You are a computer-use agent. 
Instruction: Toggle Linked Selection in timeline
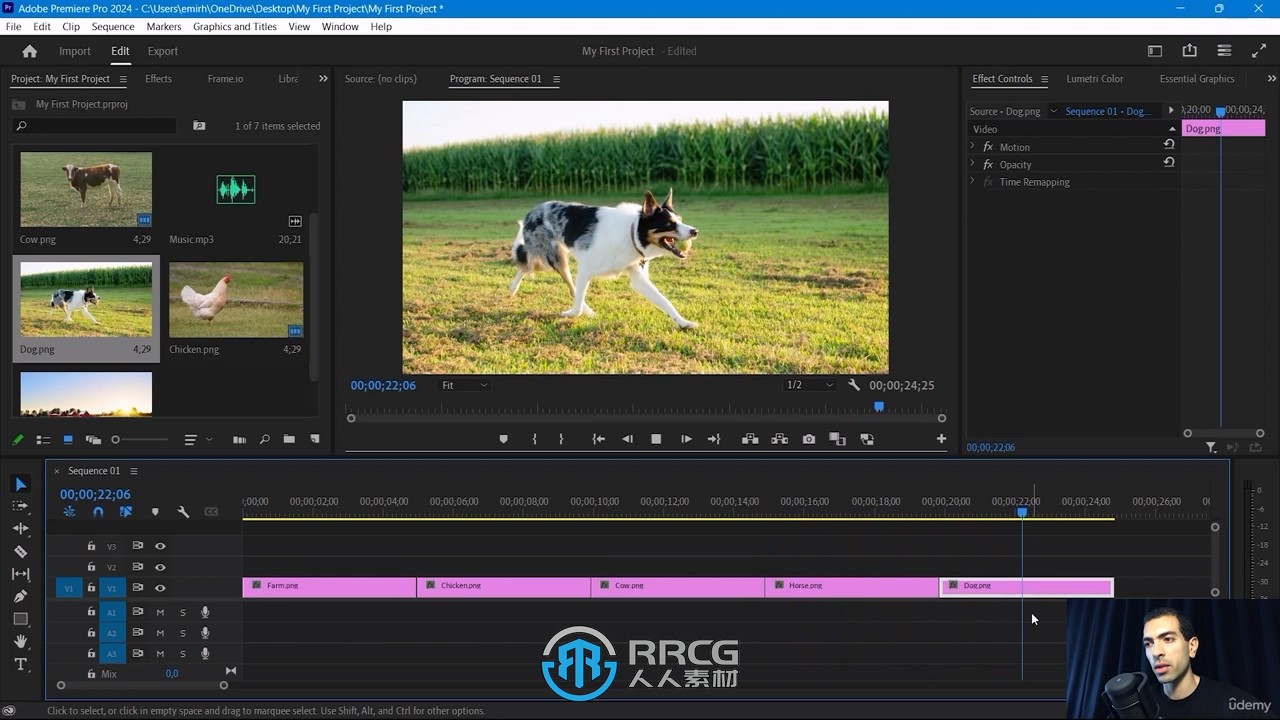tap(126, 512)
